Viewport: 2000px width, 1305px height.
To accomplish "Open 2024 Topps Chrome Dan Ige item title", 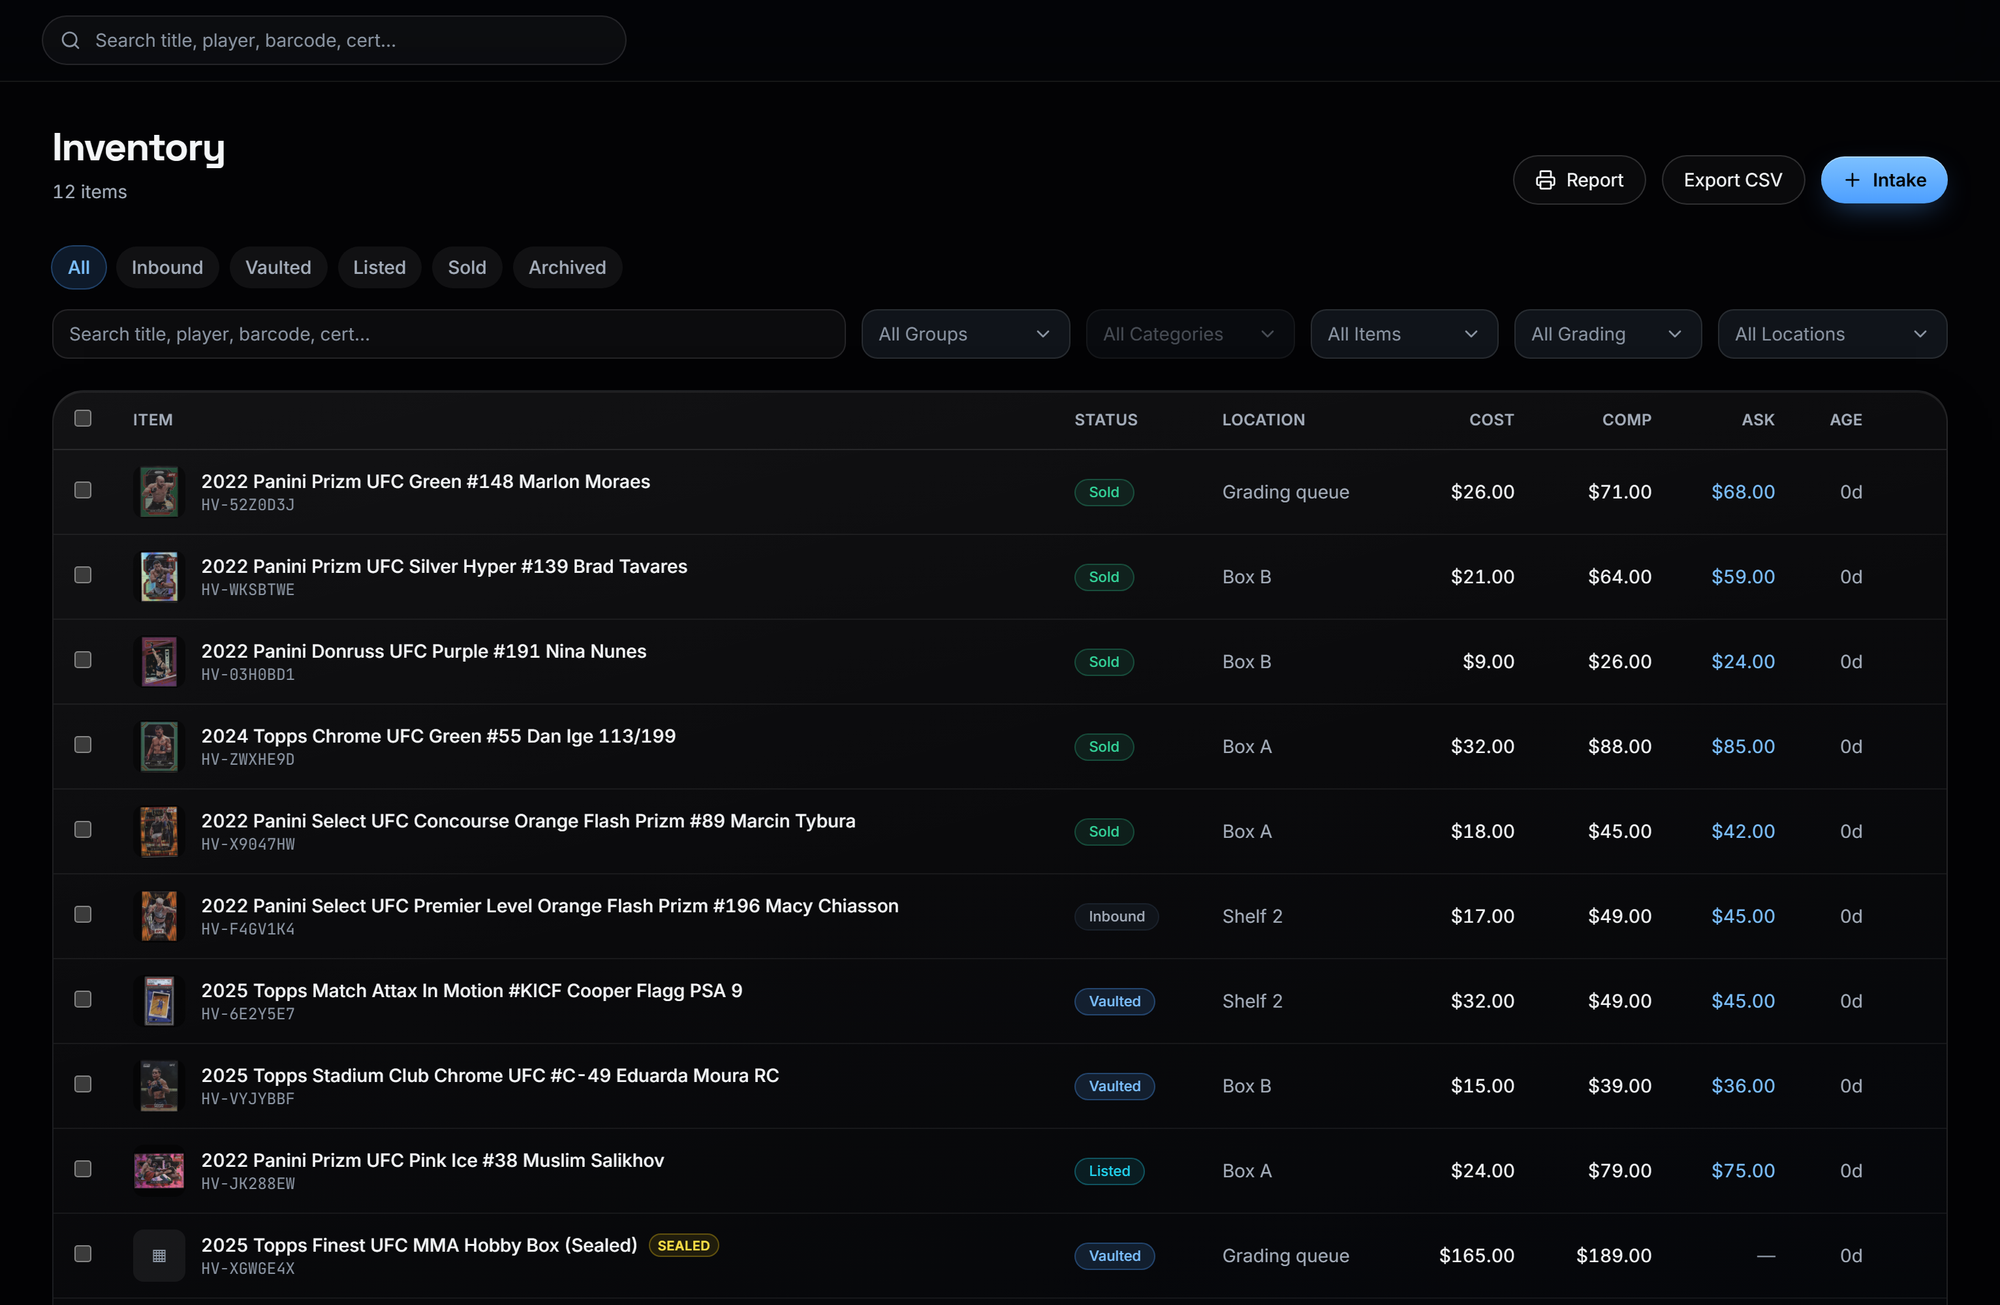I will tap(438, 736).
